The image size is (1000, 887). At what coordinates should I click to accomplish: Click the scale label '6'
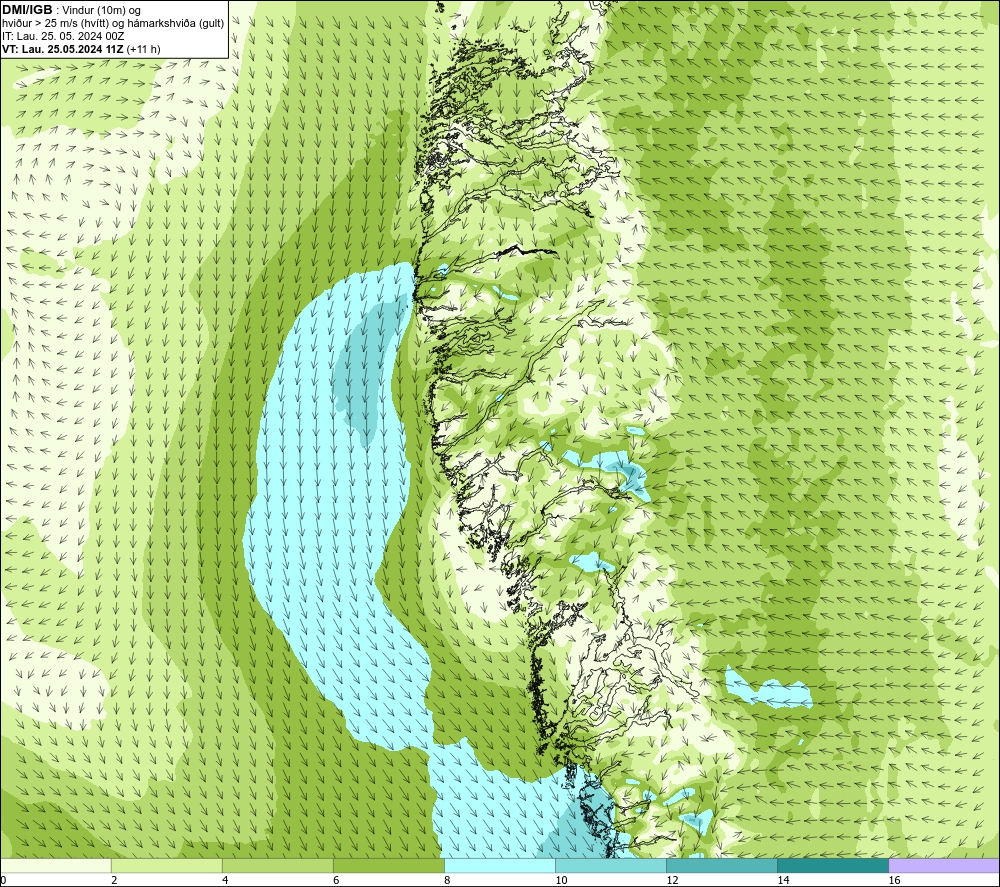point(336,881)
